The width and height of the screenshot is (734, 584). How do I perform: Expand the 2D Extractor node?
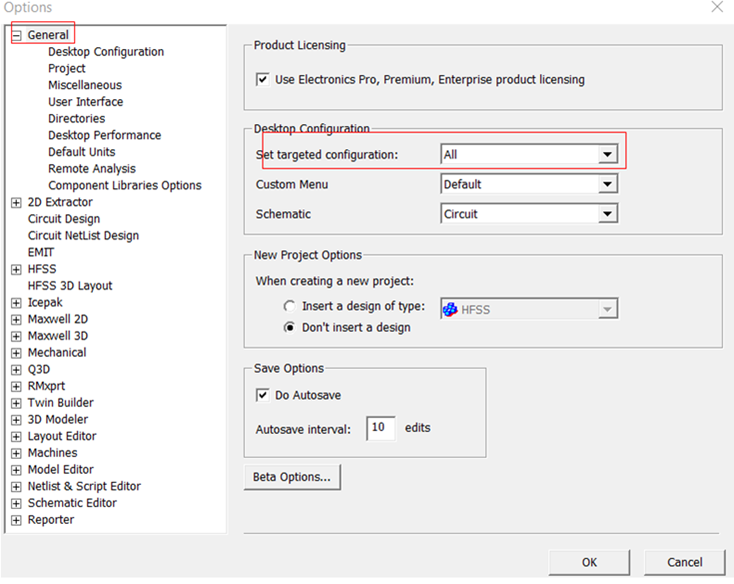(16, 202)
